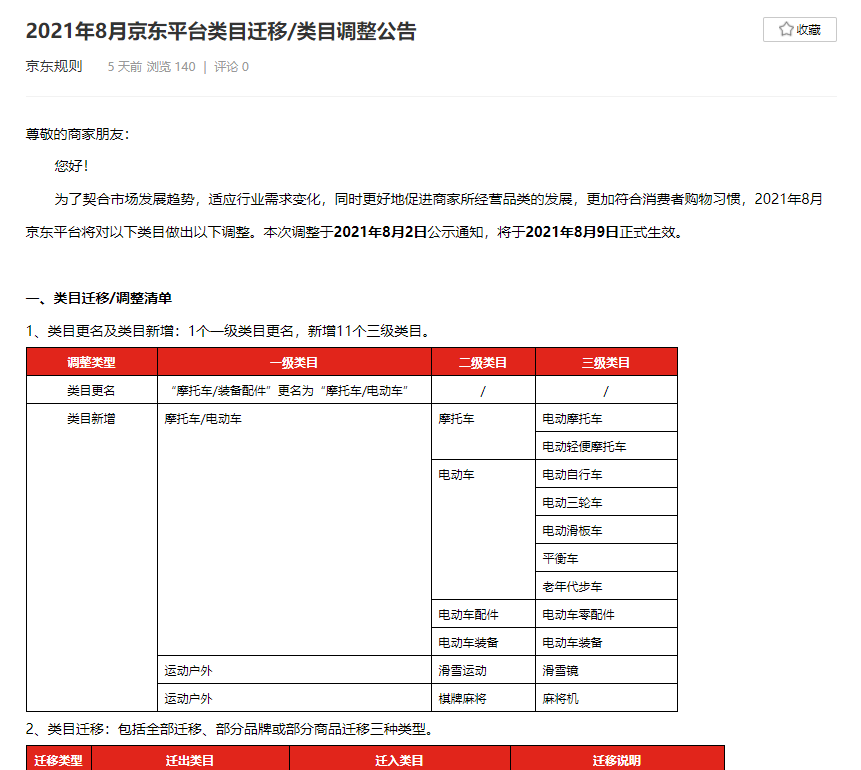Screen dimensions: 861x770
Task: Click the 迁移类型 column header
Action: pos(59,760)
